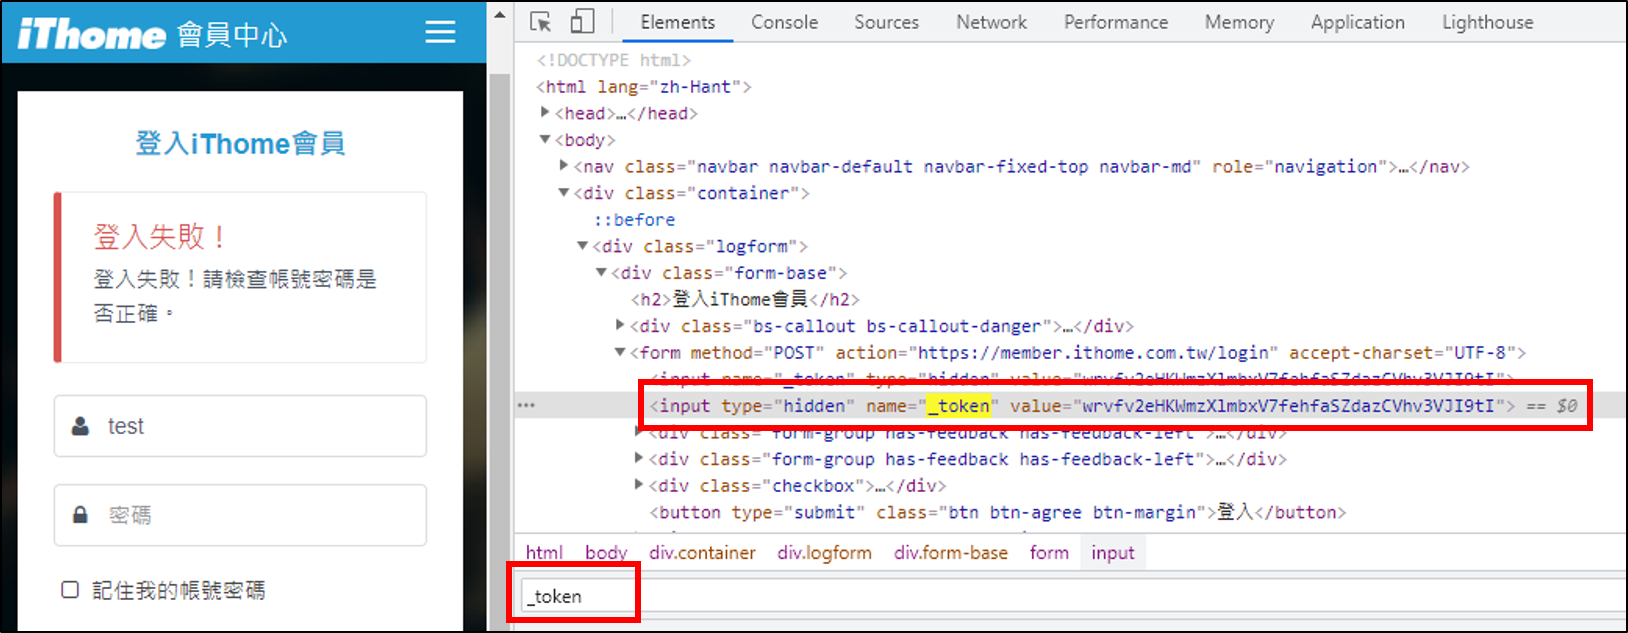Expand the nav navbar element
Viewport: 1628px width, 633px height.
pyautogui.click(x=564, y=166)
